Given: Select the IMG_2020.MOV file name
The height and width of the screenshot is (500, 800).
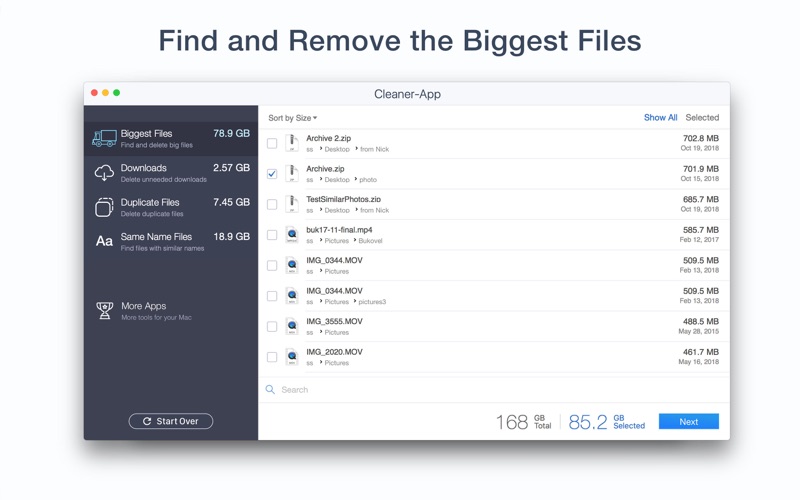Looking at the screenshot, I should point(334,352).
